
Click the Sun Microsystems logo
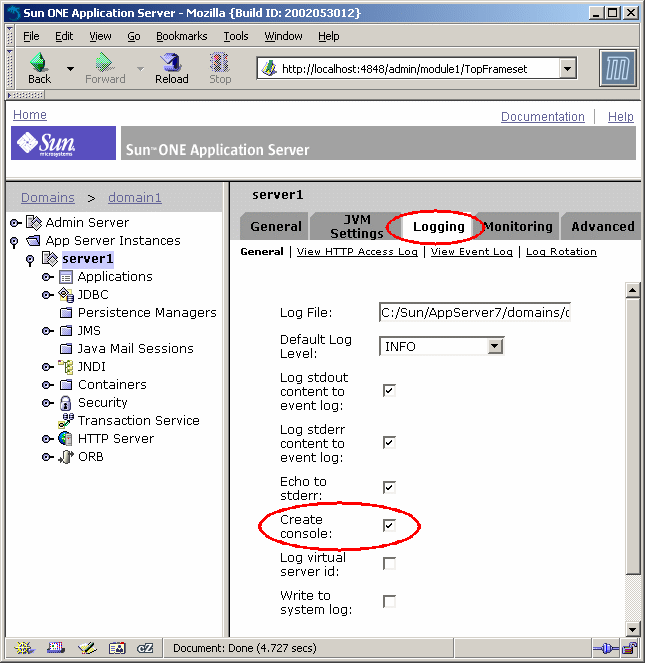(63, 143)
